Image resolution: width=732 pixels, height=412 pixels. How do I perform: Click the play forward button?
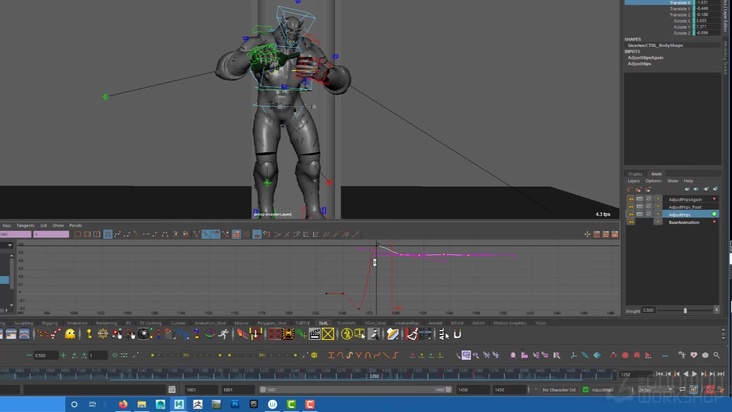pyautogui.click(x=695, y=374)
